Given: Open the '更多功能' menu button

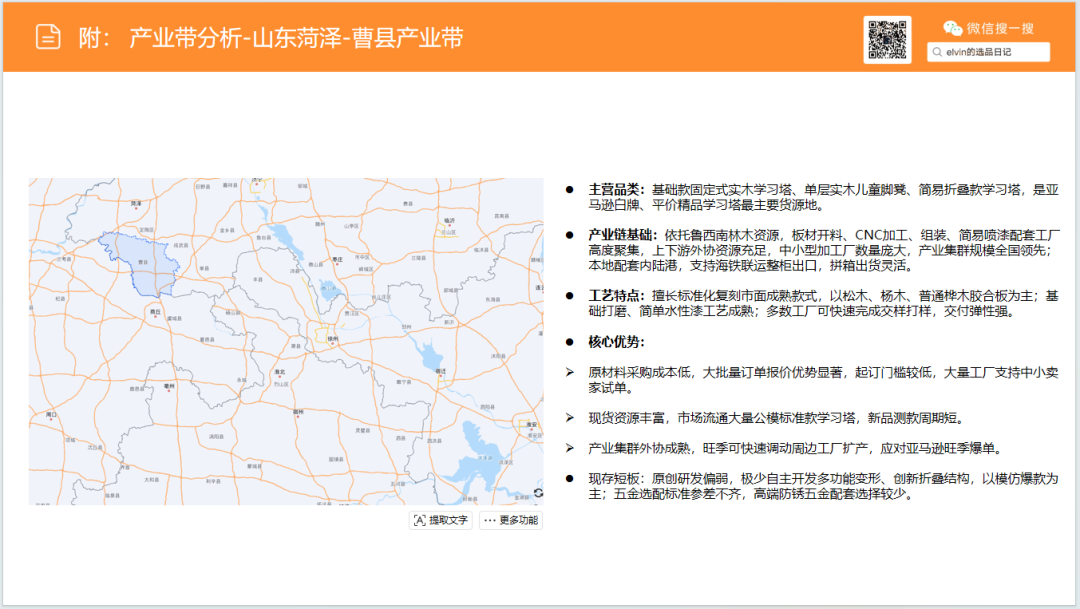Looking at the screenshot, I should tap(511, 520).
